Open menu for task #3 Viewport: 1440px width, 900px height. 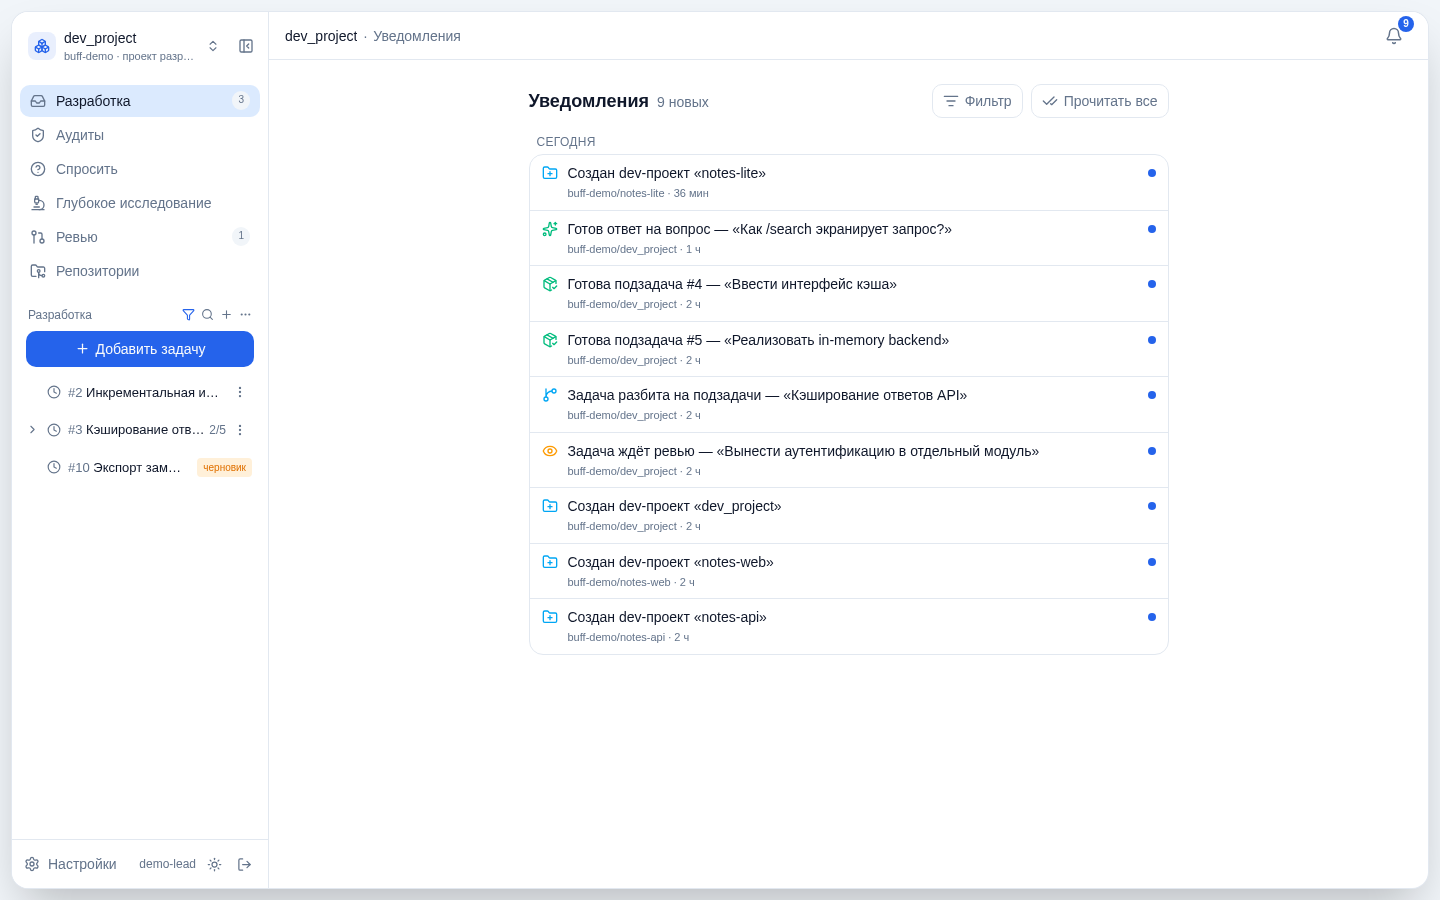240,430
